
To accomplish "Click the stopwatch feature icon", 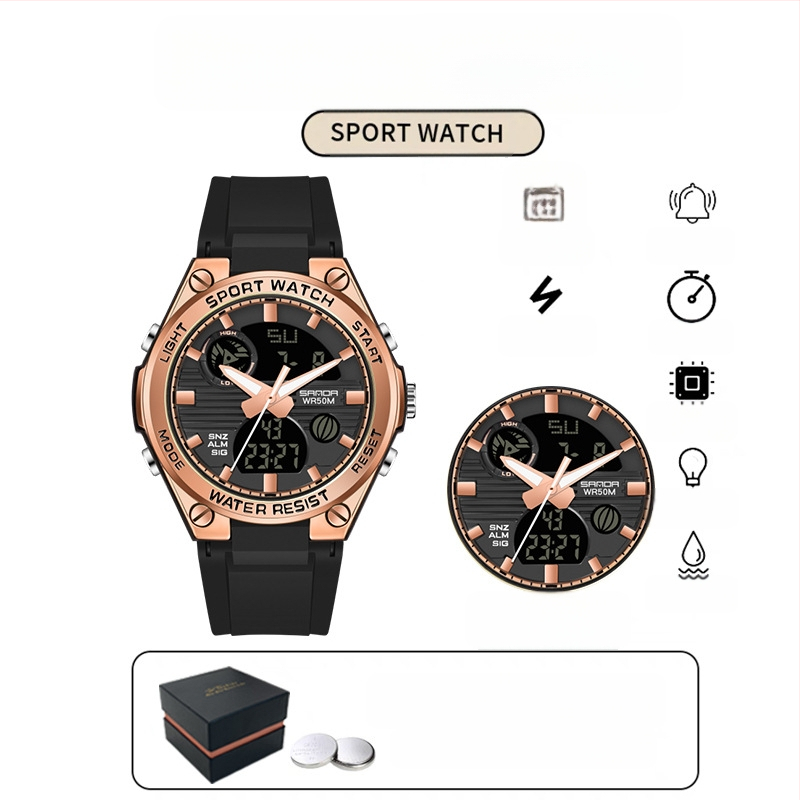I will click(691, 296).
